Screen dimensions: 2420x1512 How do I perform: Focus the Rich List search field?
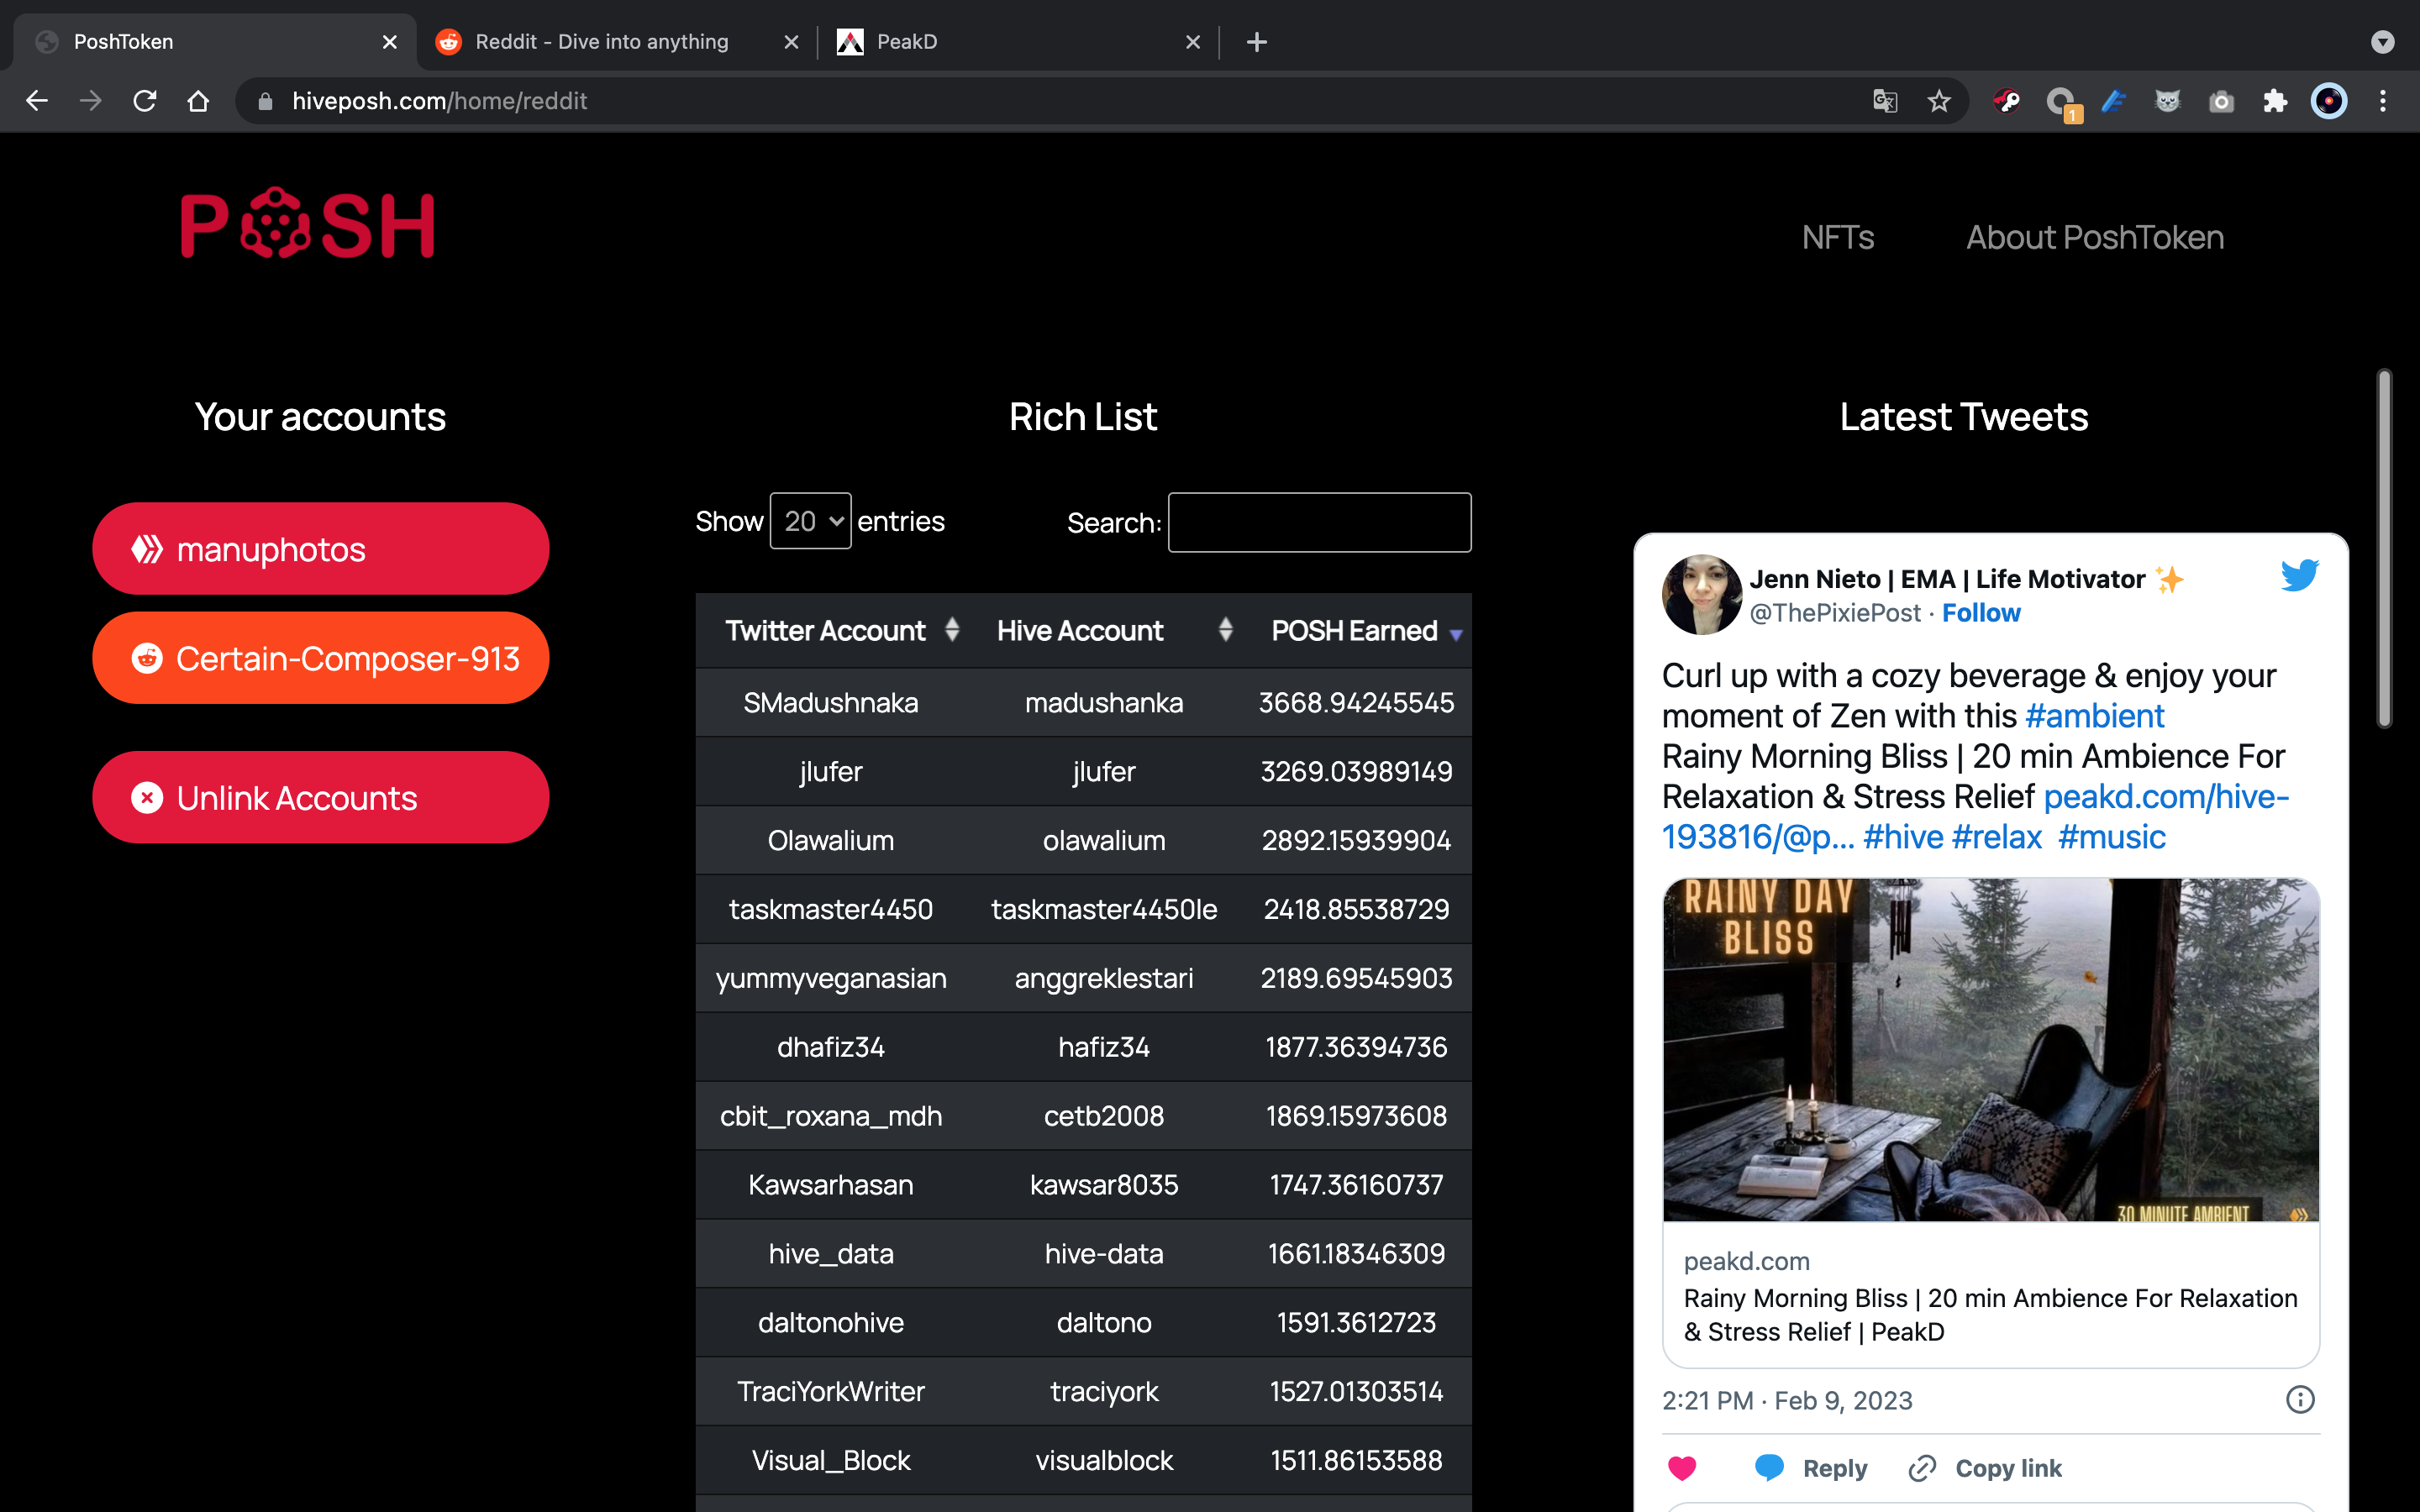point(1319,522)
